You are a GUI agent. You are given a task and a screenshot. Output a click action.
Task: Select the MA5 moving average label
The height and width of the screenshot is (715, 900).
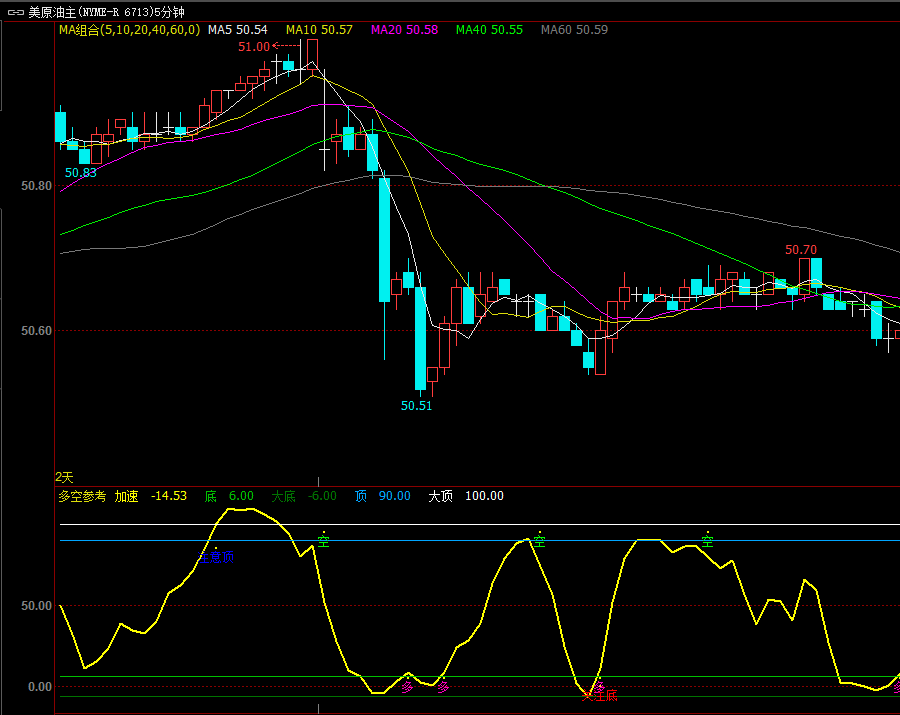click(x=238, y=30)
